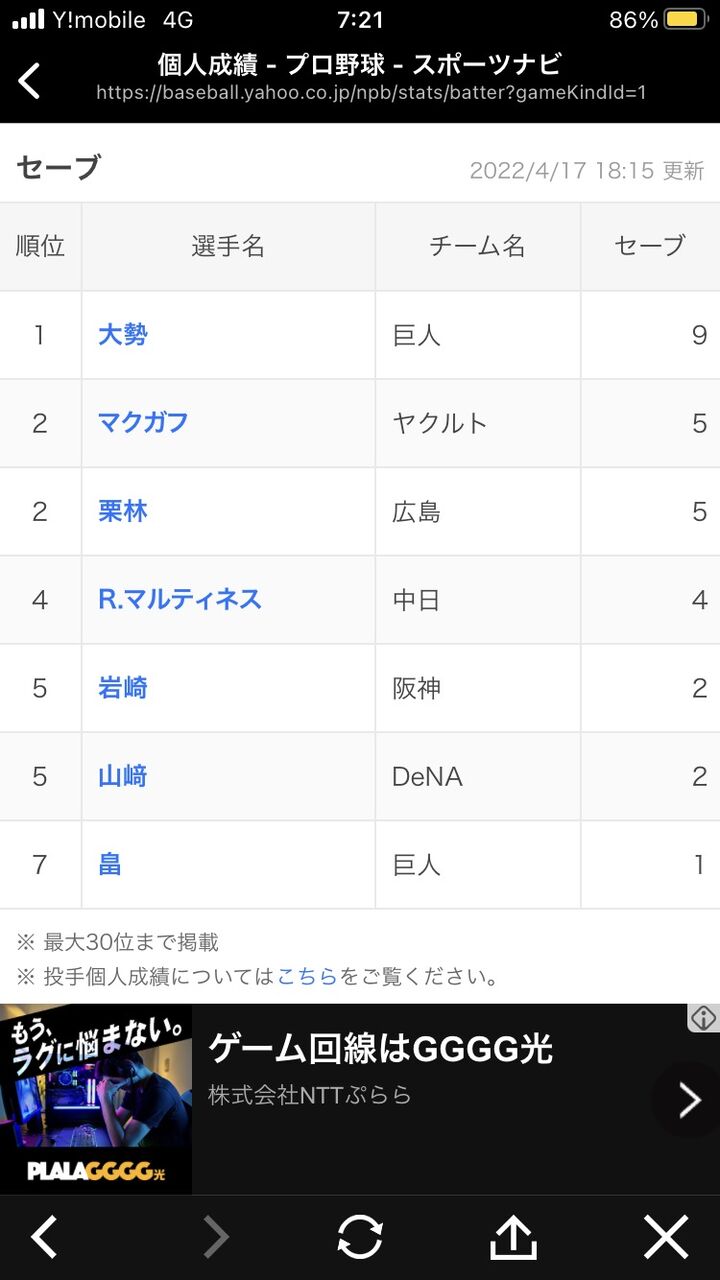Open player 山﨑 profile link
720x1280 pixels.
122,775
